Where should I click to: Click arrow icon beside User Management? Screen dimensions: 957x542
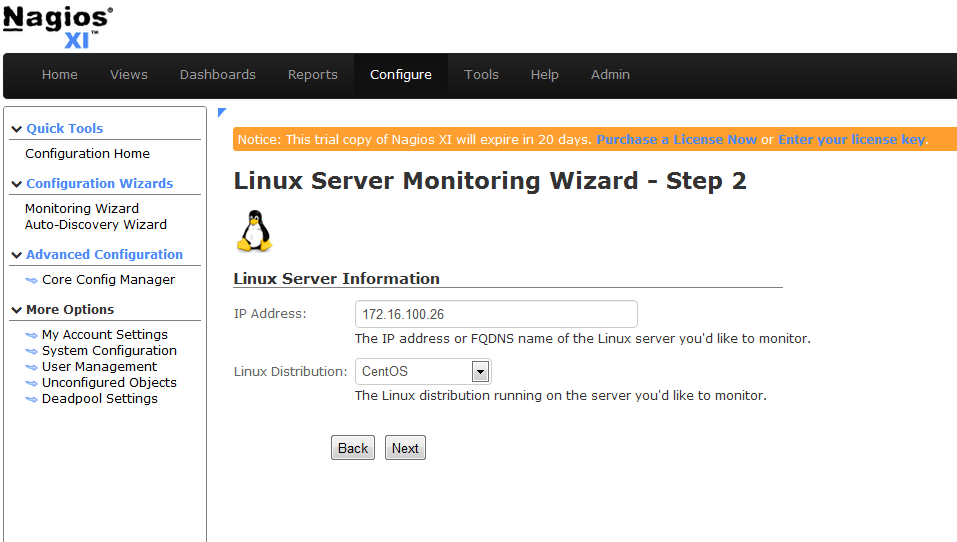pos(31,367)
